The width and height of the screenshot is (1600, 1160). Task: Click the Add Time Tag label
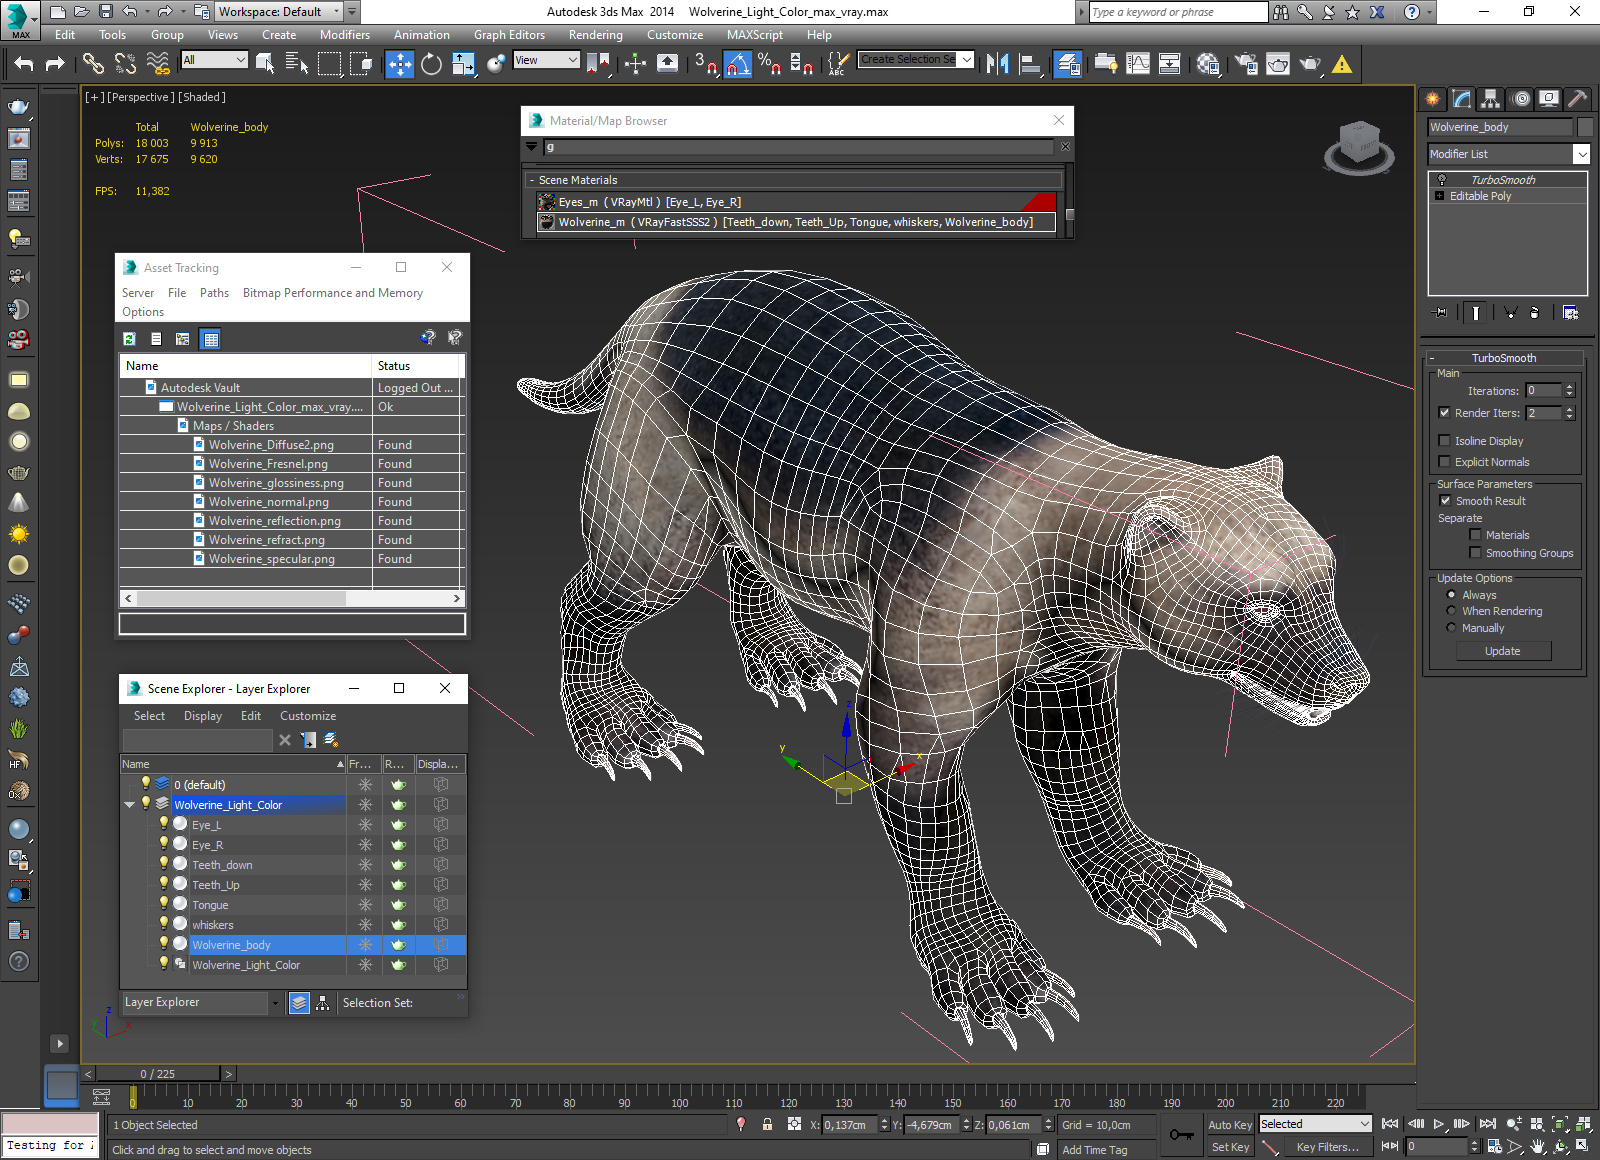(x=1094, y=1150)
